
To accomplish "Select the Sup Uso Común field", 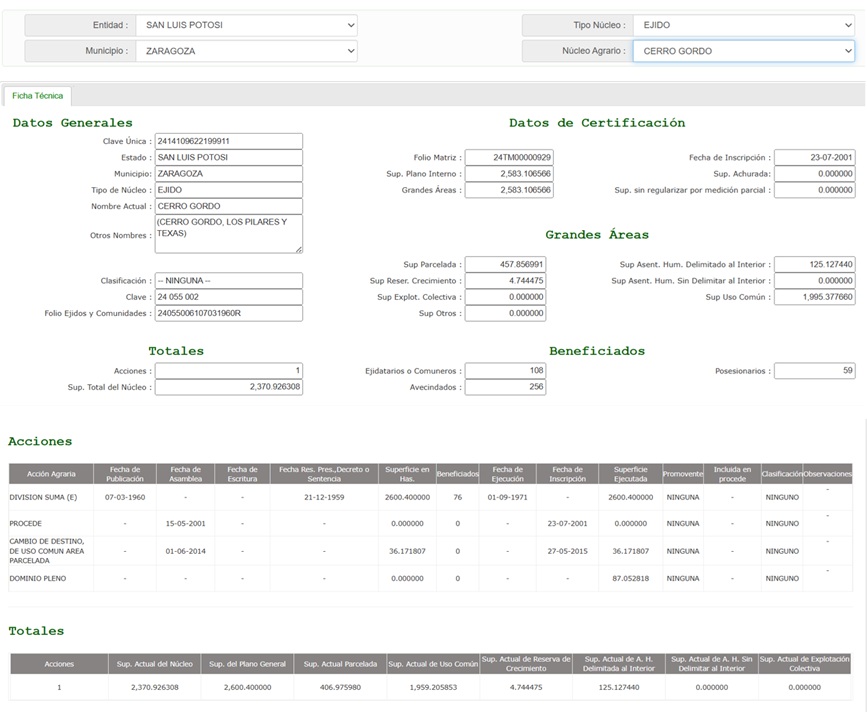I will tap(815, 297).
